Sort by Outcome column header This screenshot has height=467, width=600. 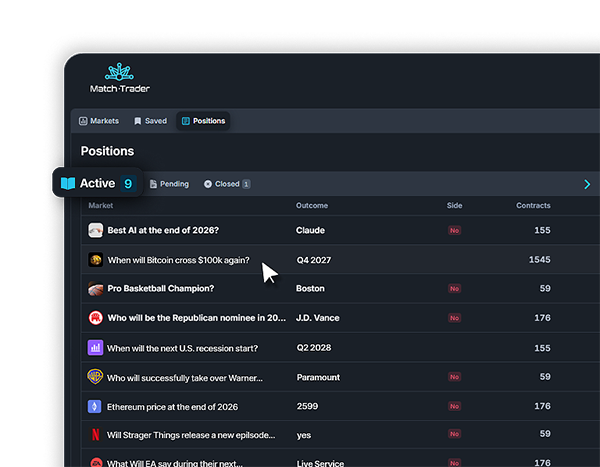tap(312, 206)
